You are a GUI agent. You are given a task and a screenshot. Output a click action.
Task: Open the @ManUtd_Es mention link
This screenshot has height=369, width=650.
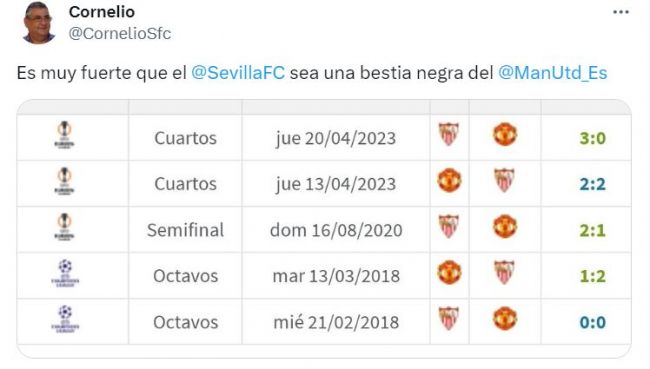coord(553,73)
